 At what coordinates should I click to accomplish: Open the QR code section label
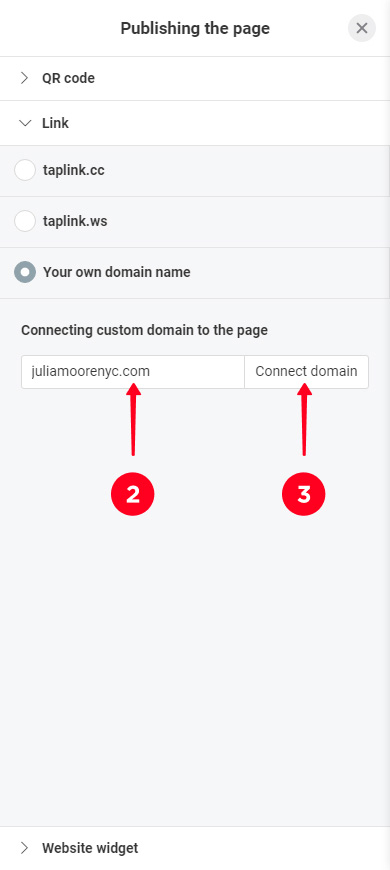[68, 78]
